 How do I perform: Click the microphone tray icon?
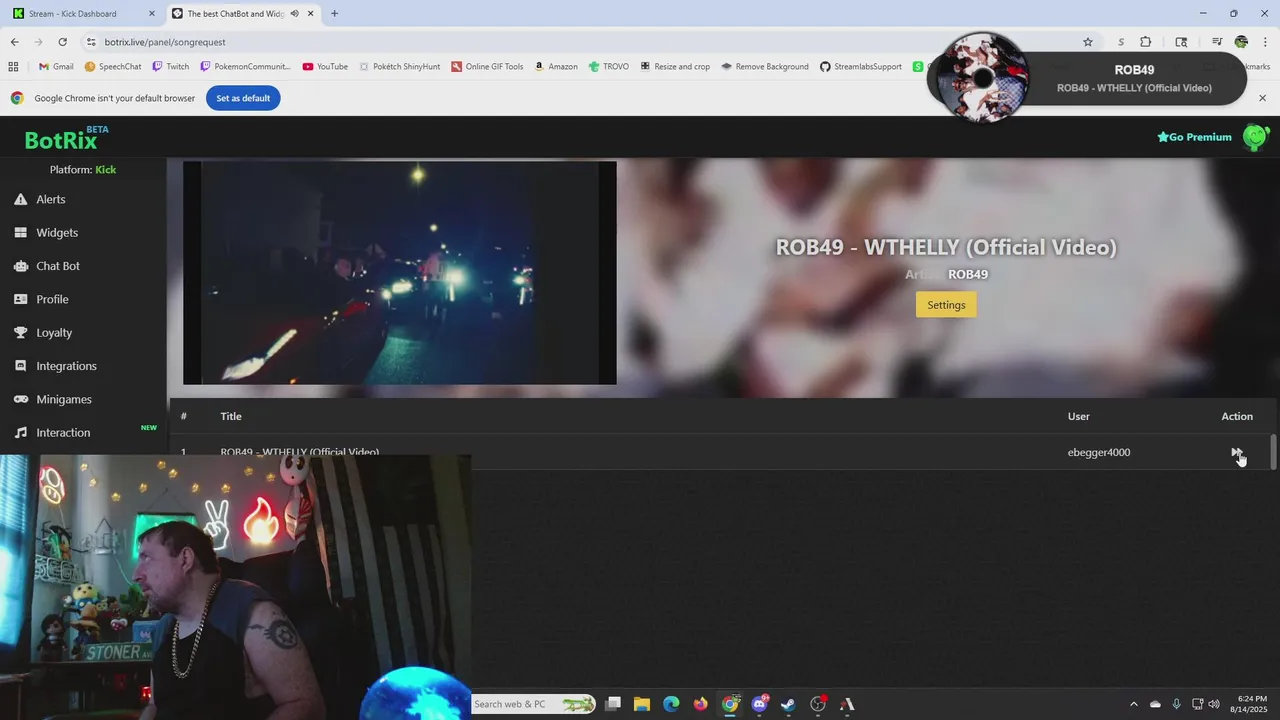(1176, 704)
